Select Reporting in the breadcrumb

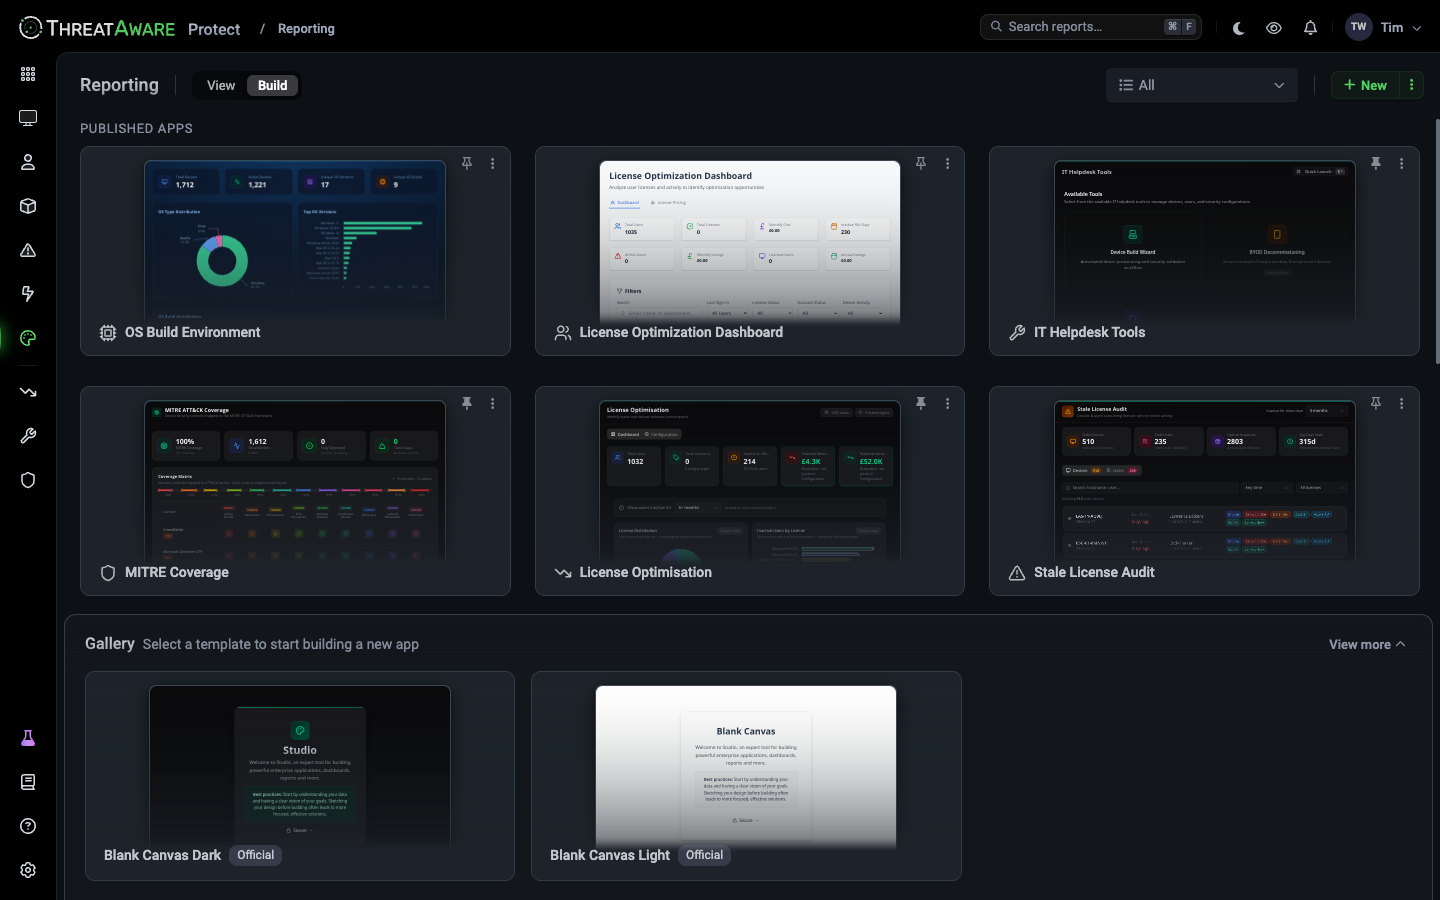[x=306, y=29]
